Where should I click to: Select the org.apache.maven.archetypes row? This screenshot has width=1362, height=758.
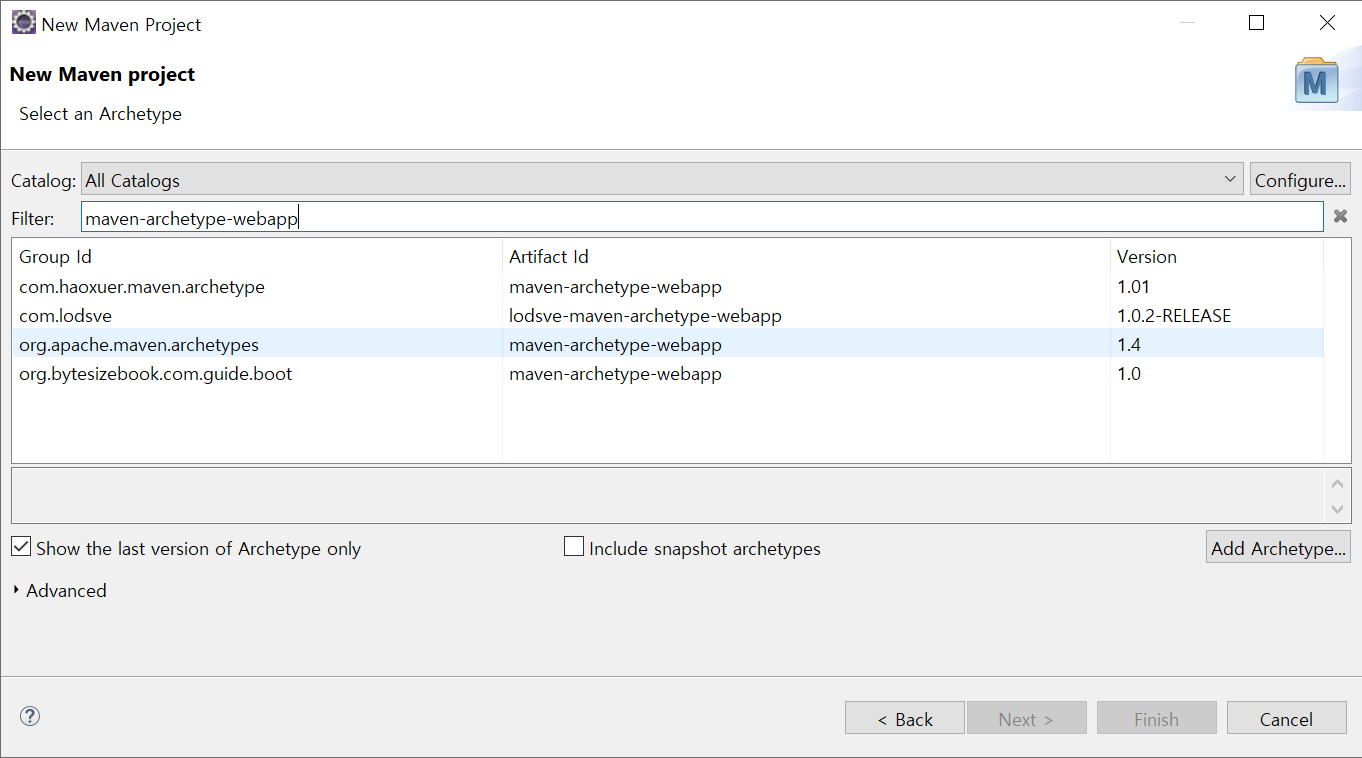tap(668, 345)
